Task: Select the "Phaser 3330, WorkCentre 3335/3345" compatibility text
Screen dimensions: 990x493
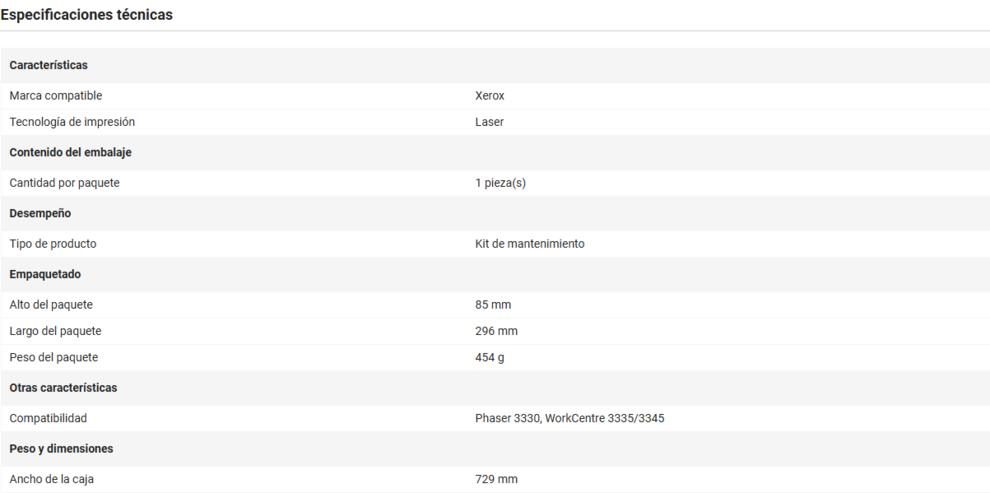Action: (569, 418)
